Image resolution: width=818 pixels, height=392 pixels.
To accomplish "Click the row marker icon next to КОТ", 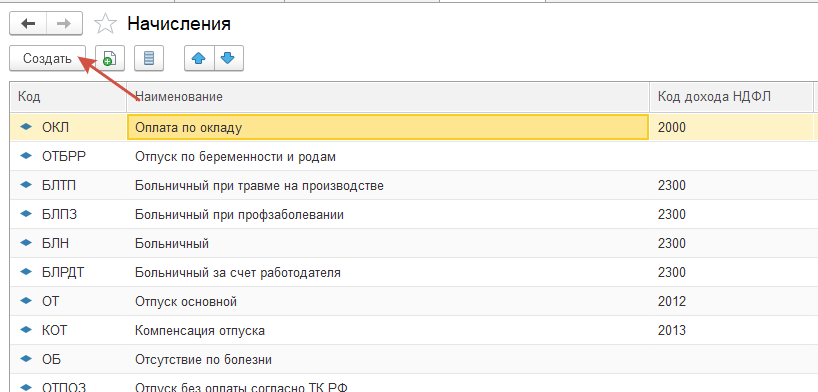I will (x=26, y=330).
